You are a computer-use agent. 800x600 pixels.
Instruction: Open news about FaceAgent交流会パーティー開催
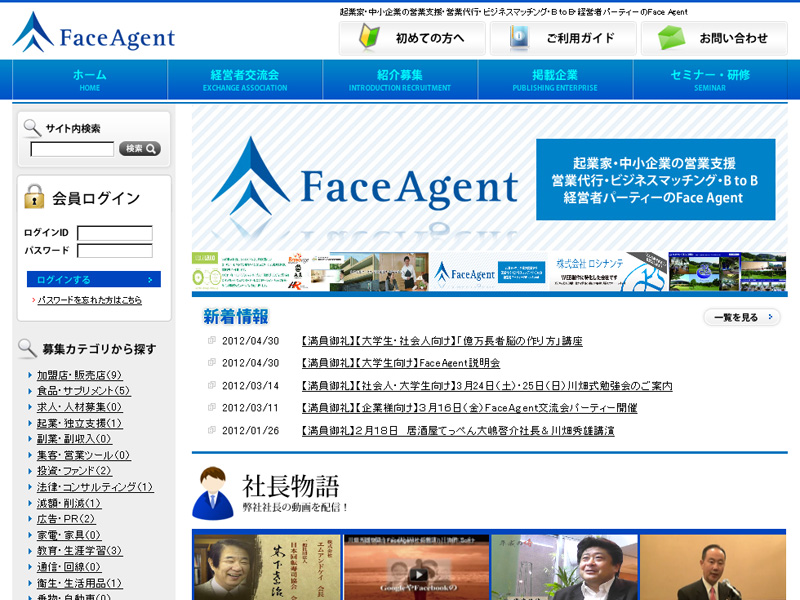click(x=469, y=408)
